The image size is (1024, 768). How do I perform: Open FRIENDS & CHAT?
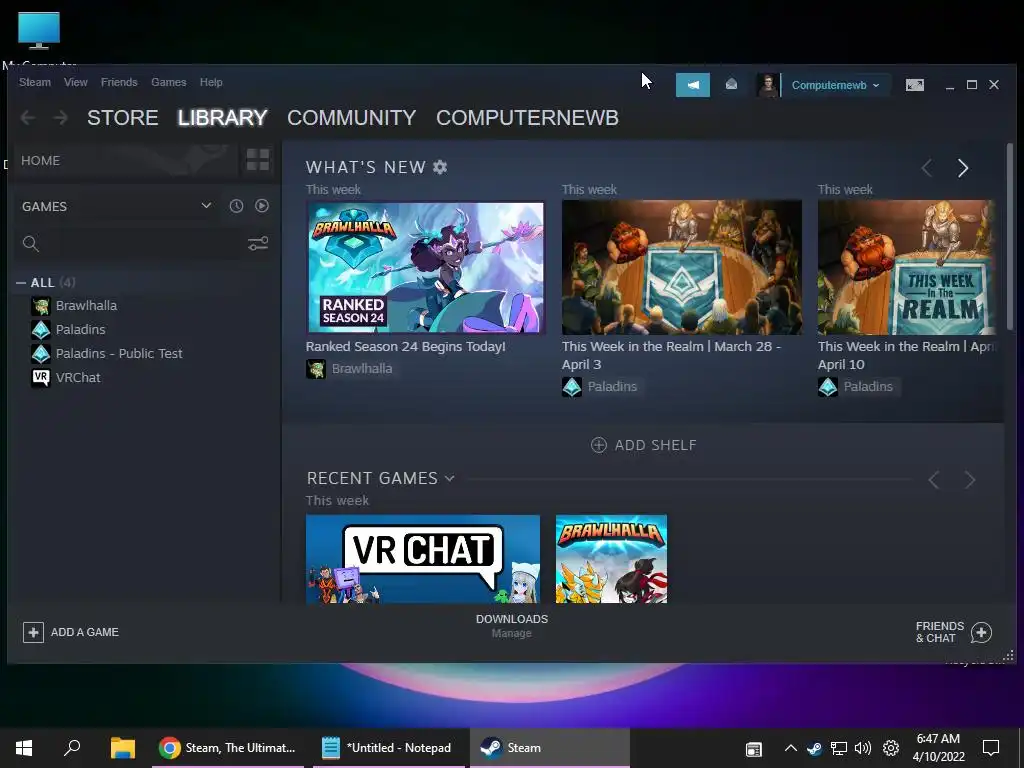click(x=953, y=632)
